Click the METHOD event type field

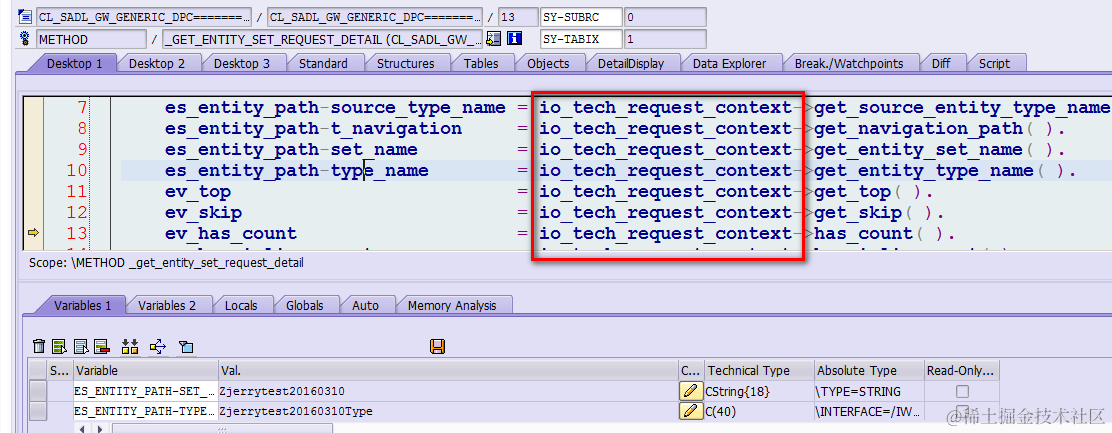tap(91, 39)
